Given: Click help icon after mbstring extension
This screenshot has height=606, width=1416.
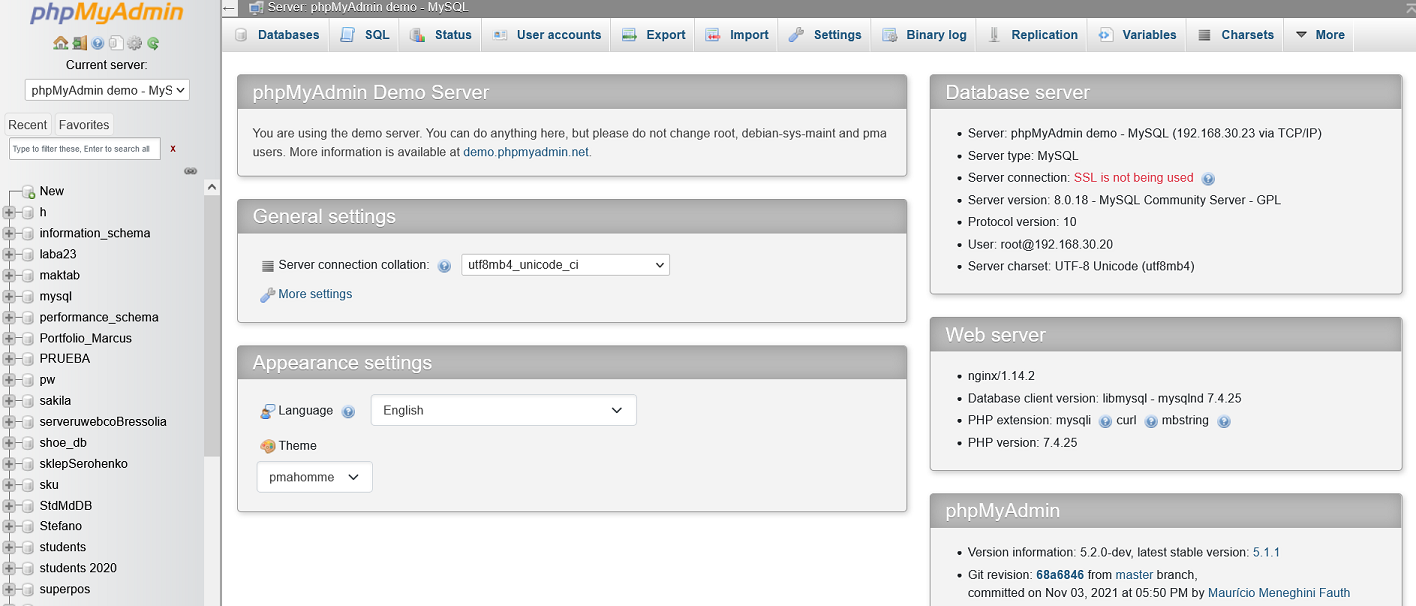Looking at the screenshot, I should click(1224, 421).
